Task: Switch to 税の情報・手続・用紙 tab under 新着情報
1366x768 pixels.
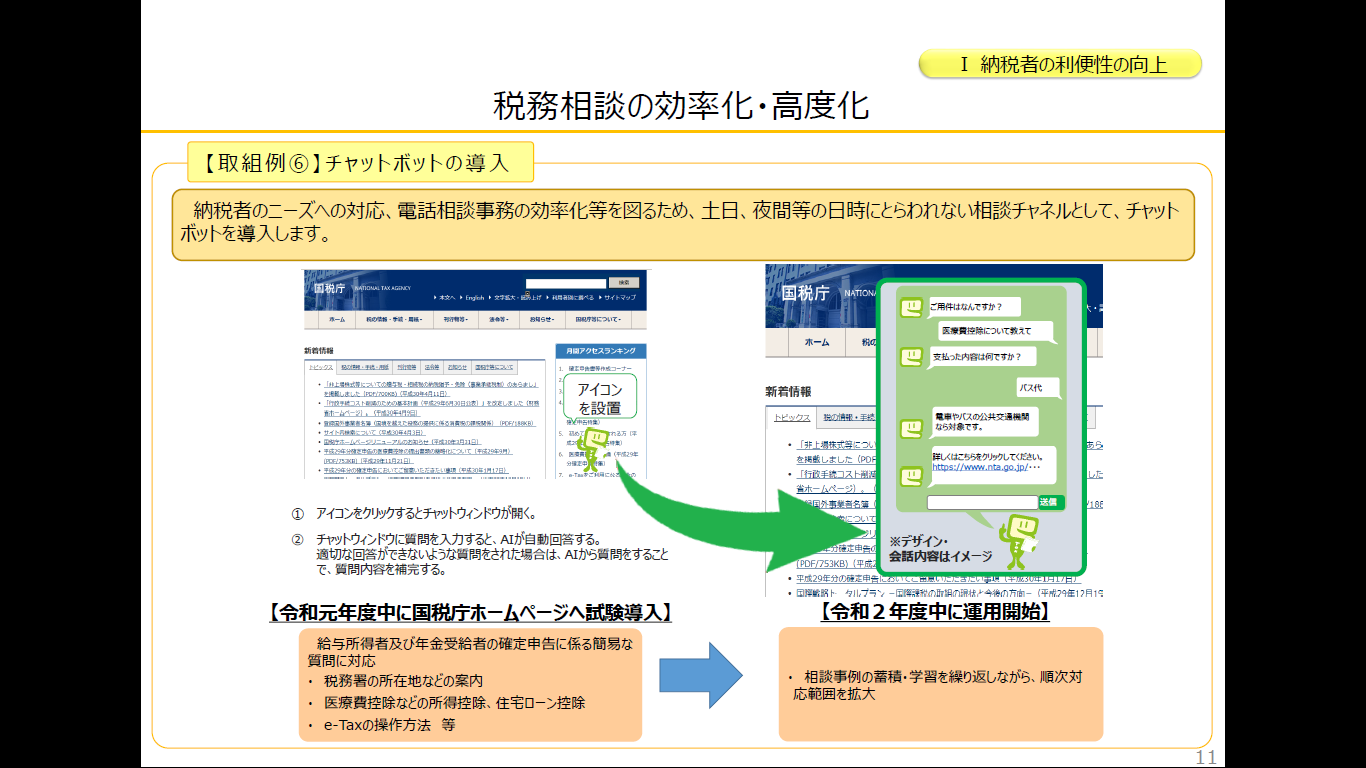Action: pos(365,367)
